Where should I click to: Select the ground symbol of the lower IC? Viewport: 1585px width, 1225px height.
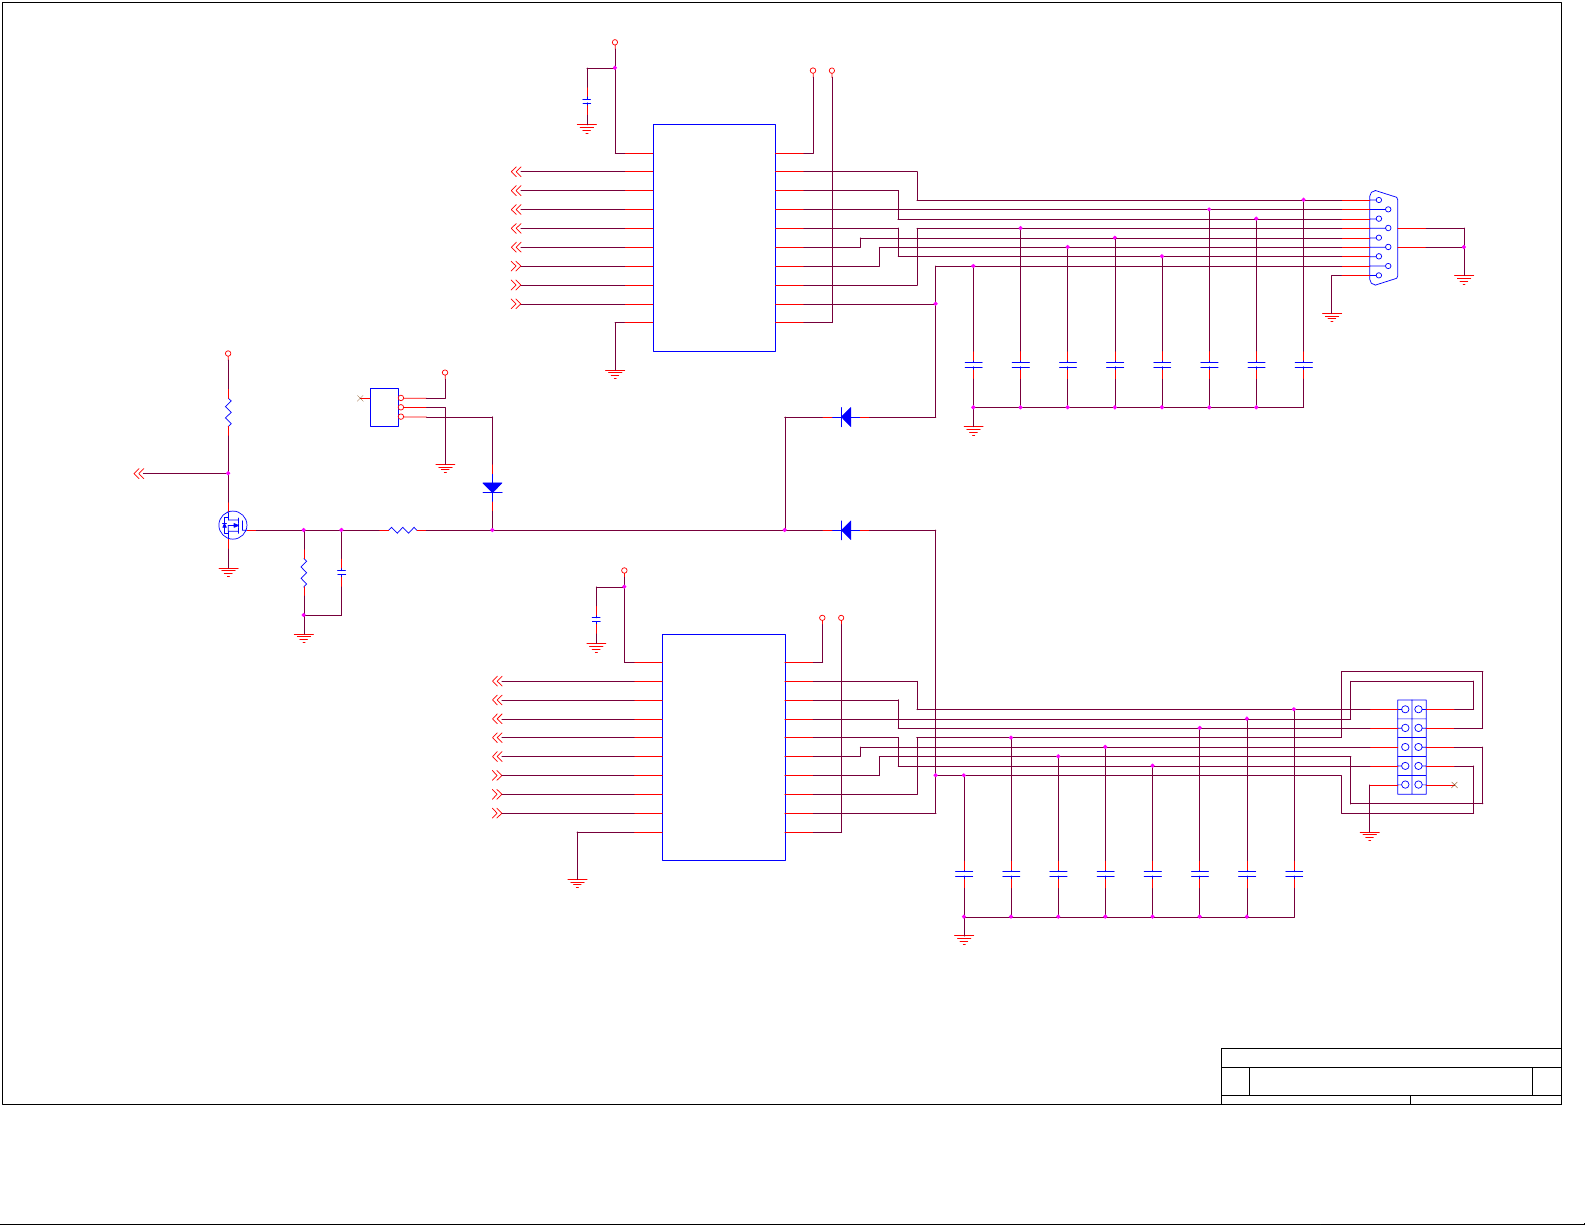[x=577, y=883]
